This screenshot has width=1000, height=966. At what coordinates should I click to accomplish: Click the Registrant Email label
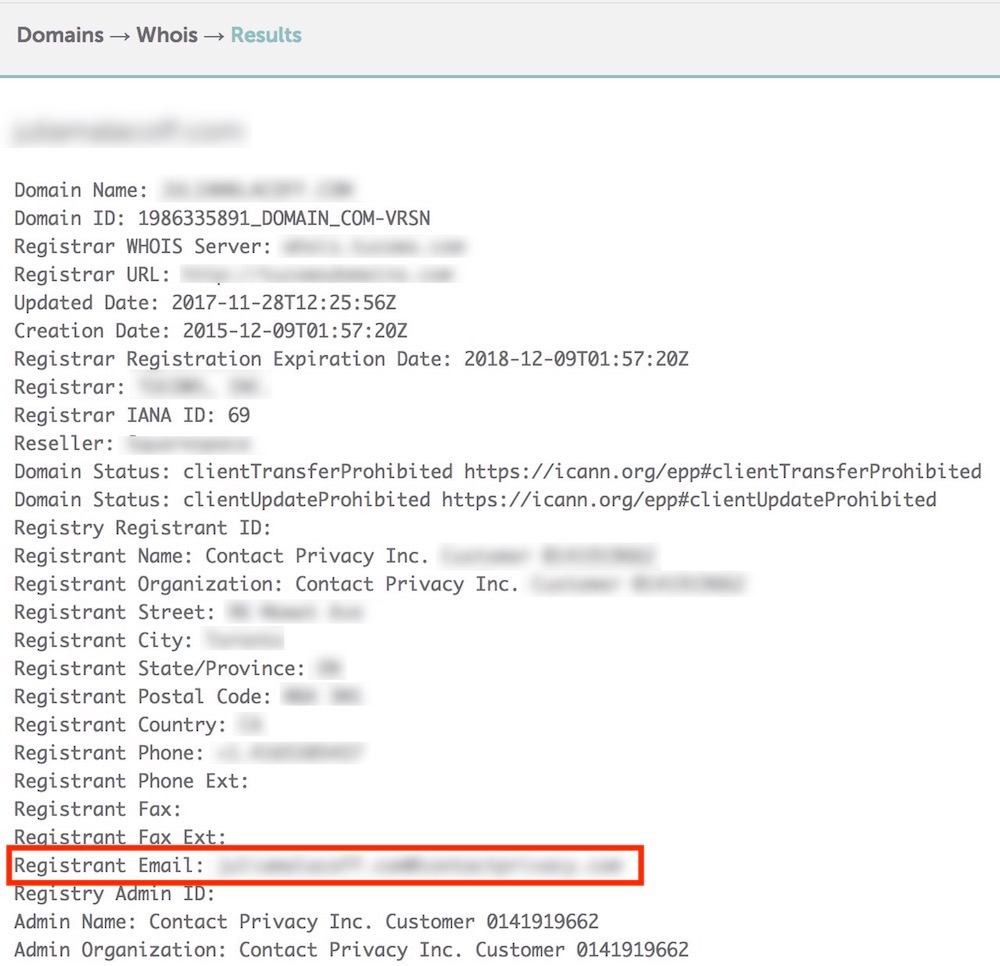pos(109,865)
